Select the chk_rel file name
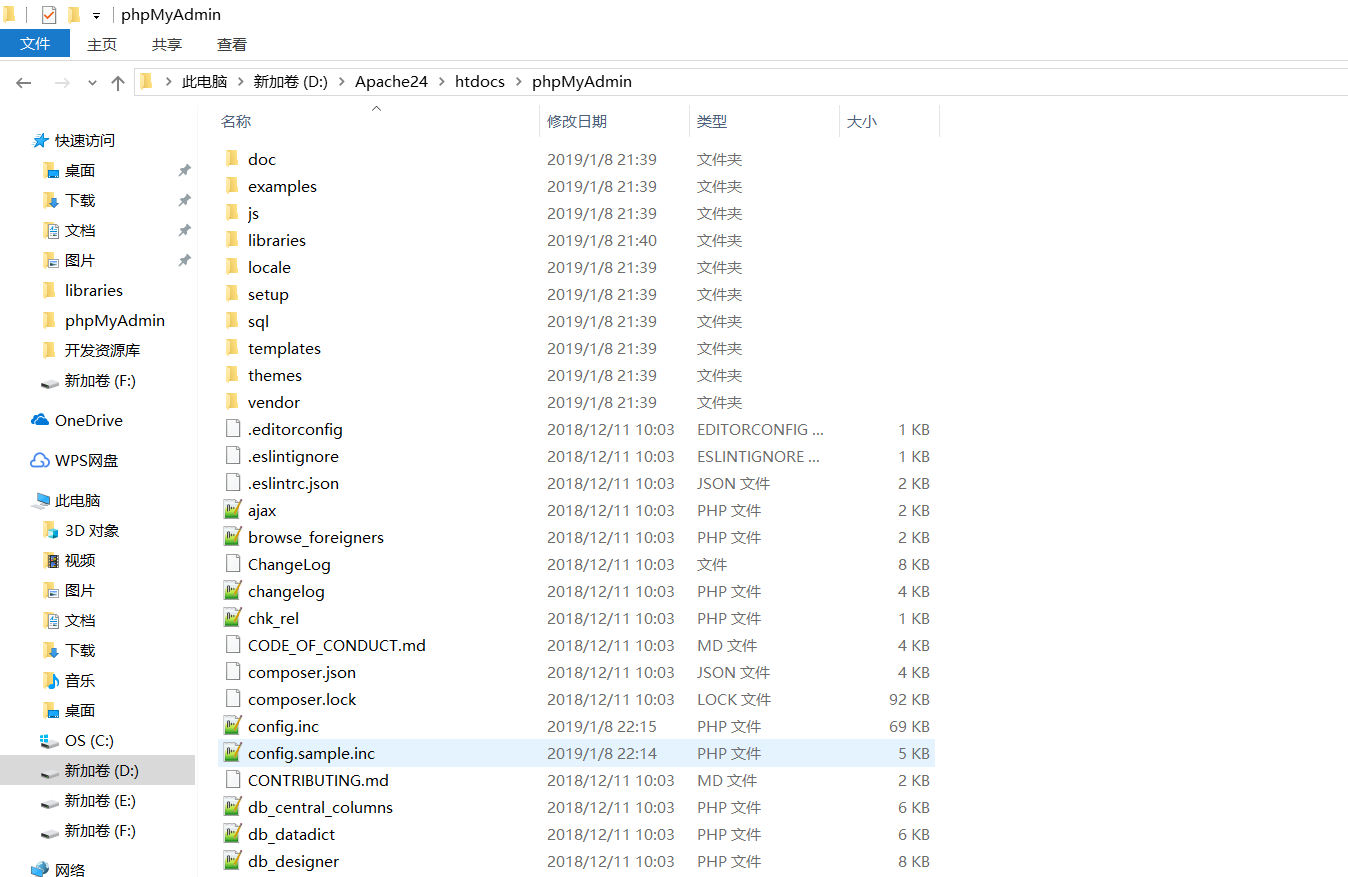 click(273, 618)
